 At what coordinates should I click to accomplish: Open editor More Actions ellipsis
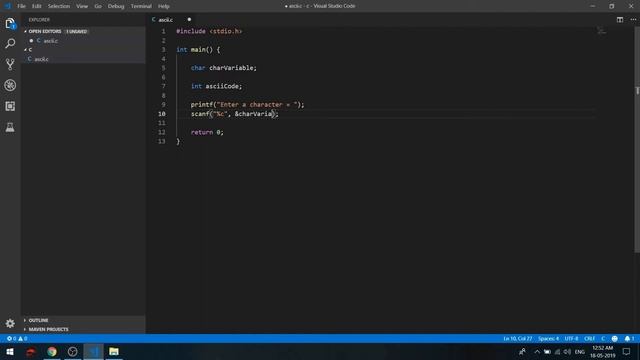633,20
